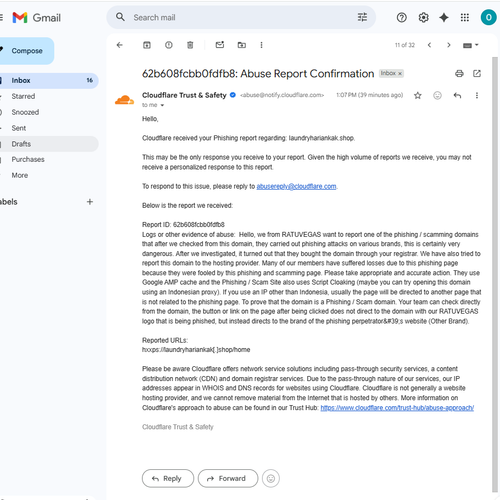Screen dimensions: 500x500
Task: Open the Support help icon
Action: (402, 17)
